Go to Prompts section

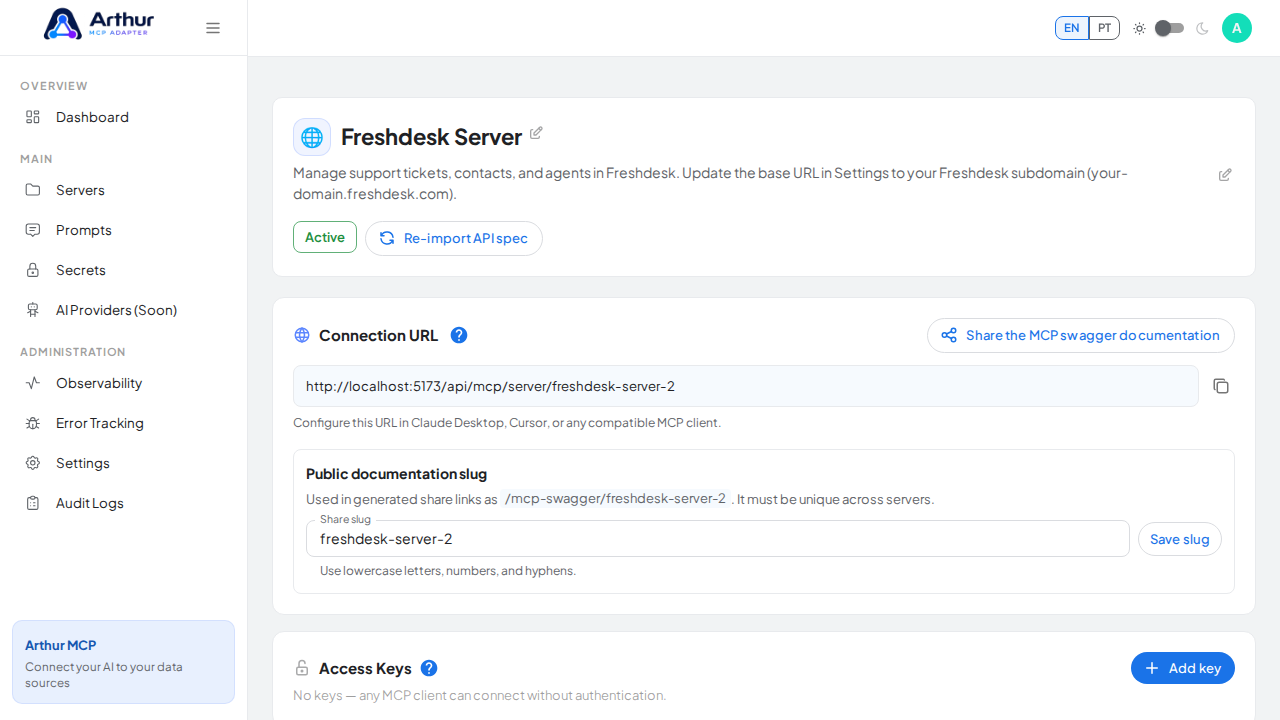[x=123, y=230]
